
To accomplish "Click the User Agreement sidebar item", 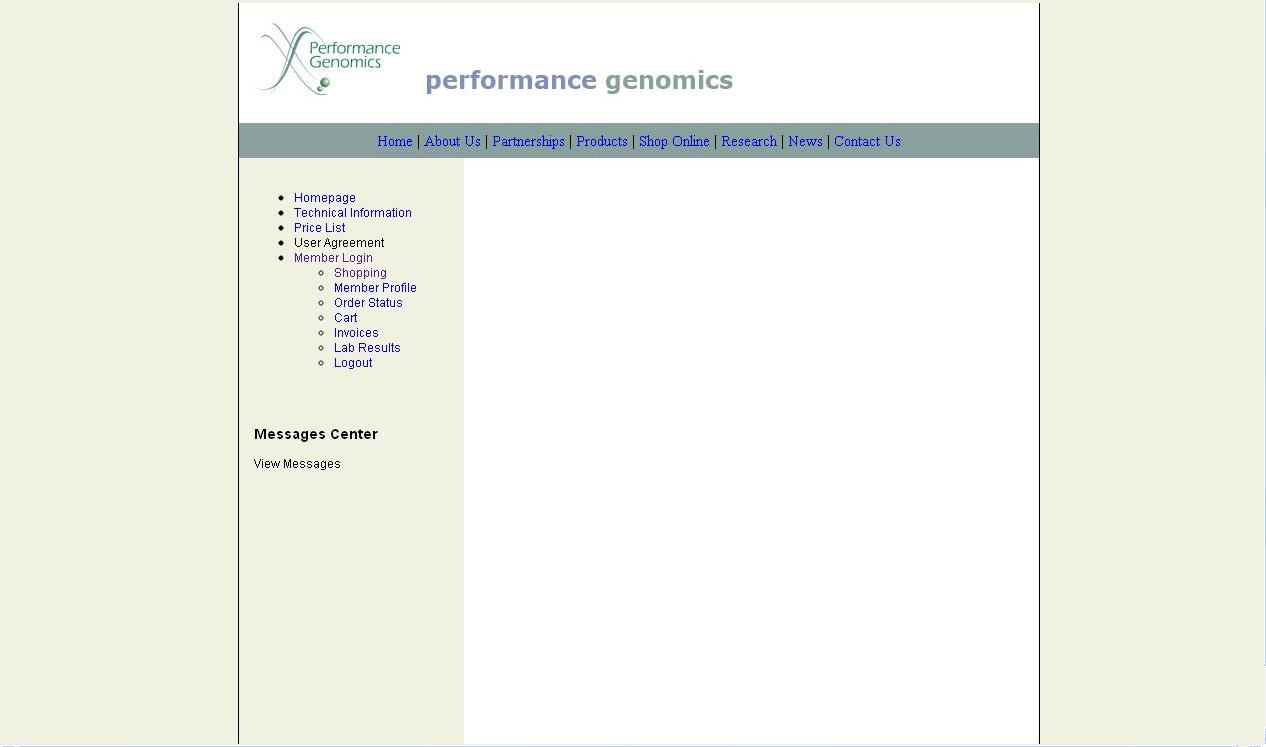I will pos(338,243).
